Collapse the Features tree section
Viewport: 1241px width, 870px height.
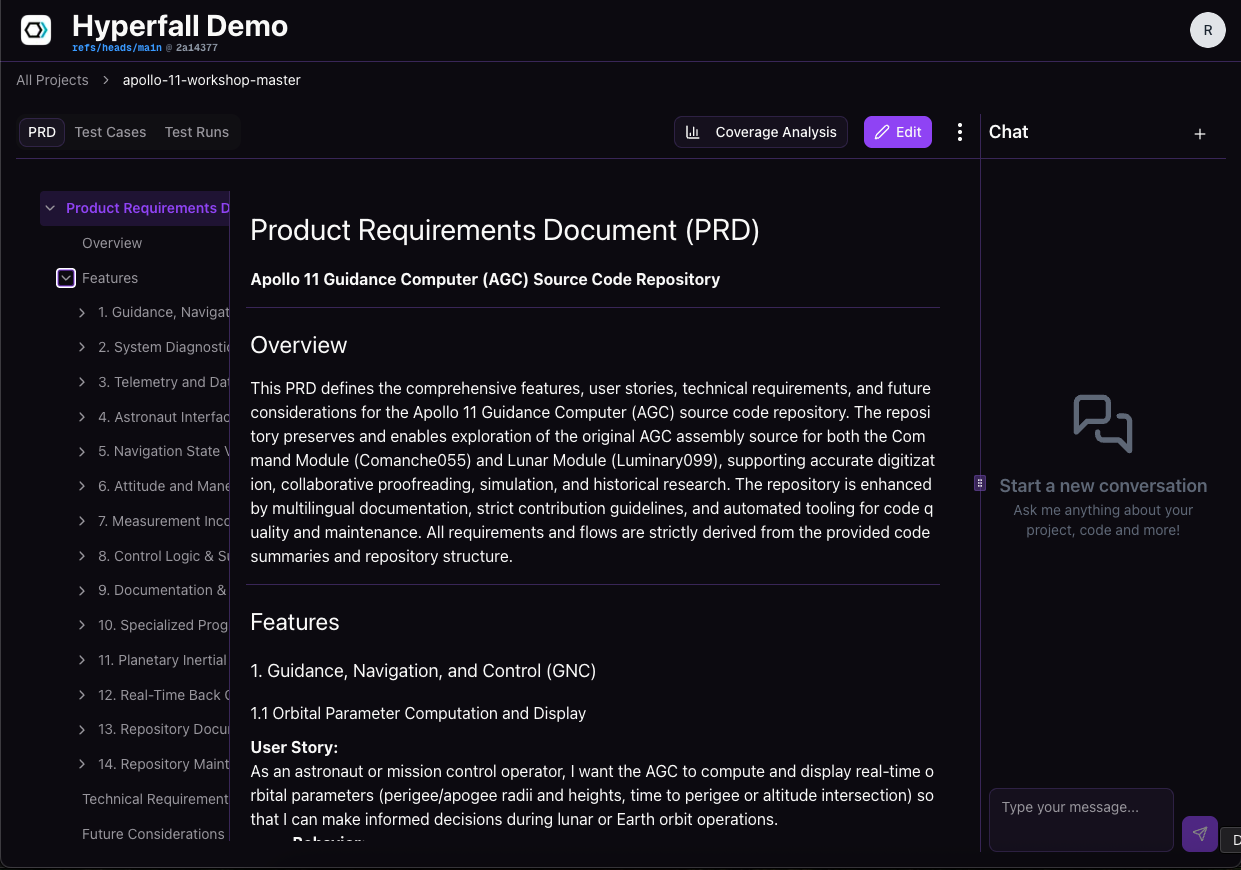pyautogui.click(x=66, y=278)
